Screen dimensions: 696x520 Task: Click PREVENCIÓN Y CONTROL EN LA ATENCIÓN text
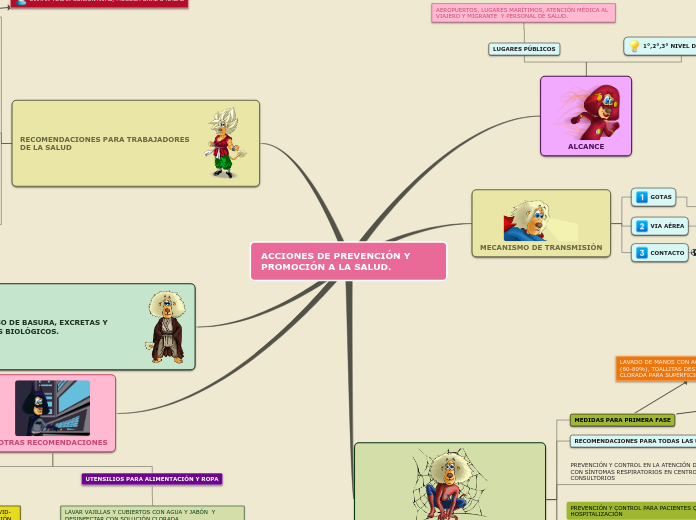click(x=633, y=472)
